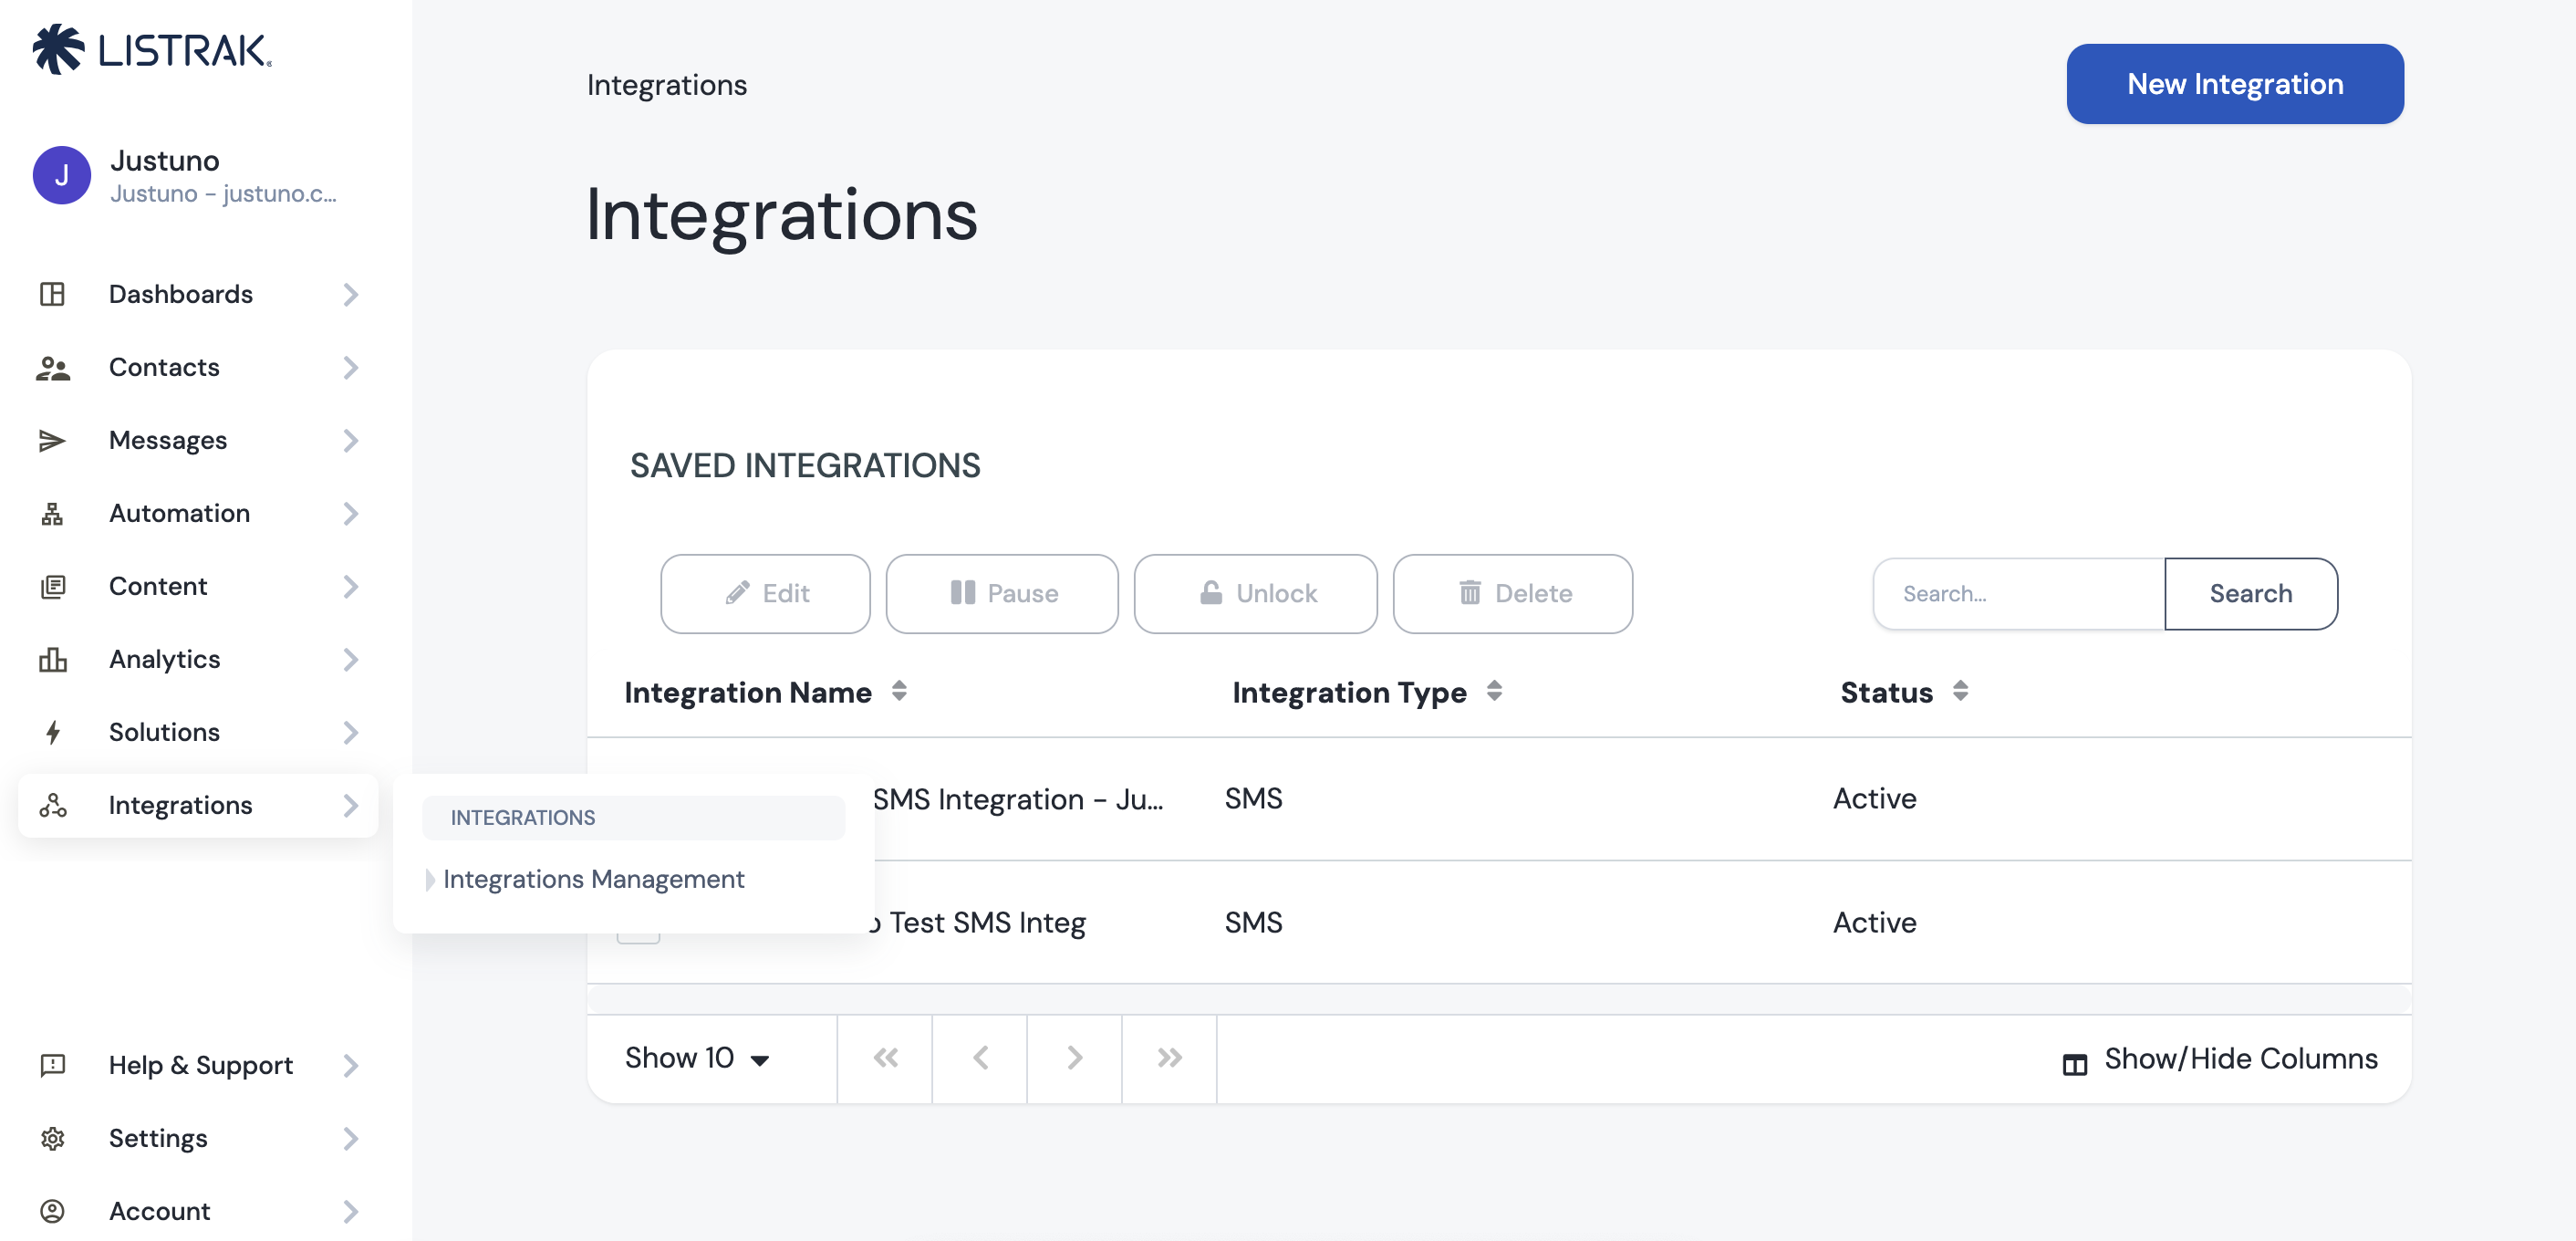Click the Automation workflow icon
2576x1241 pixels.
(52, 514)
